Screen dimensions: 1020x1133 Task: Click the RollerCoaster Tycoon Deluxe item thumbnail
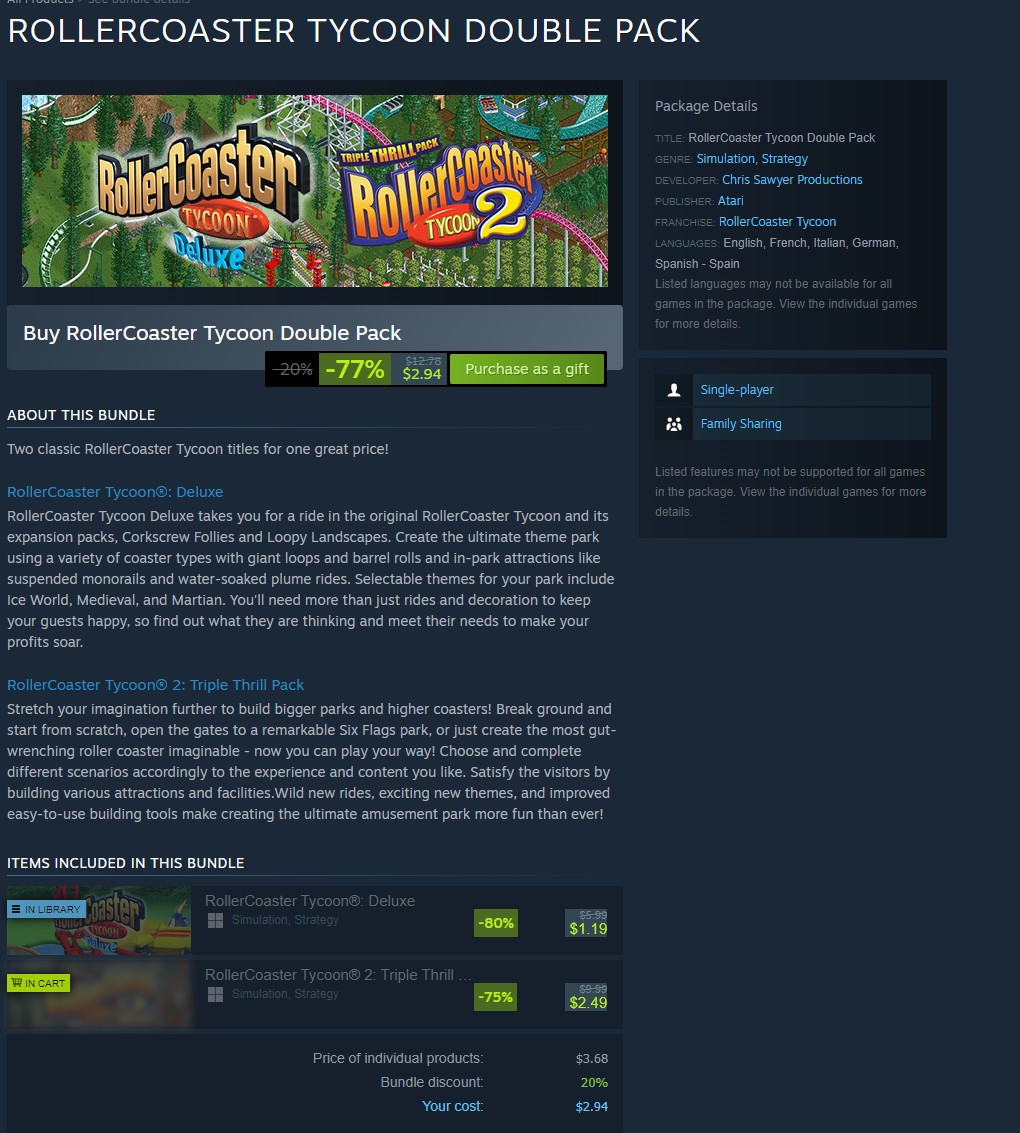(99, 921)
